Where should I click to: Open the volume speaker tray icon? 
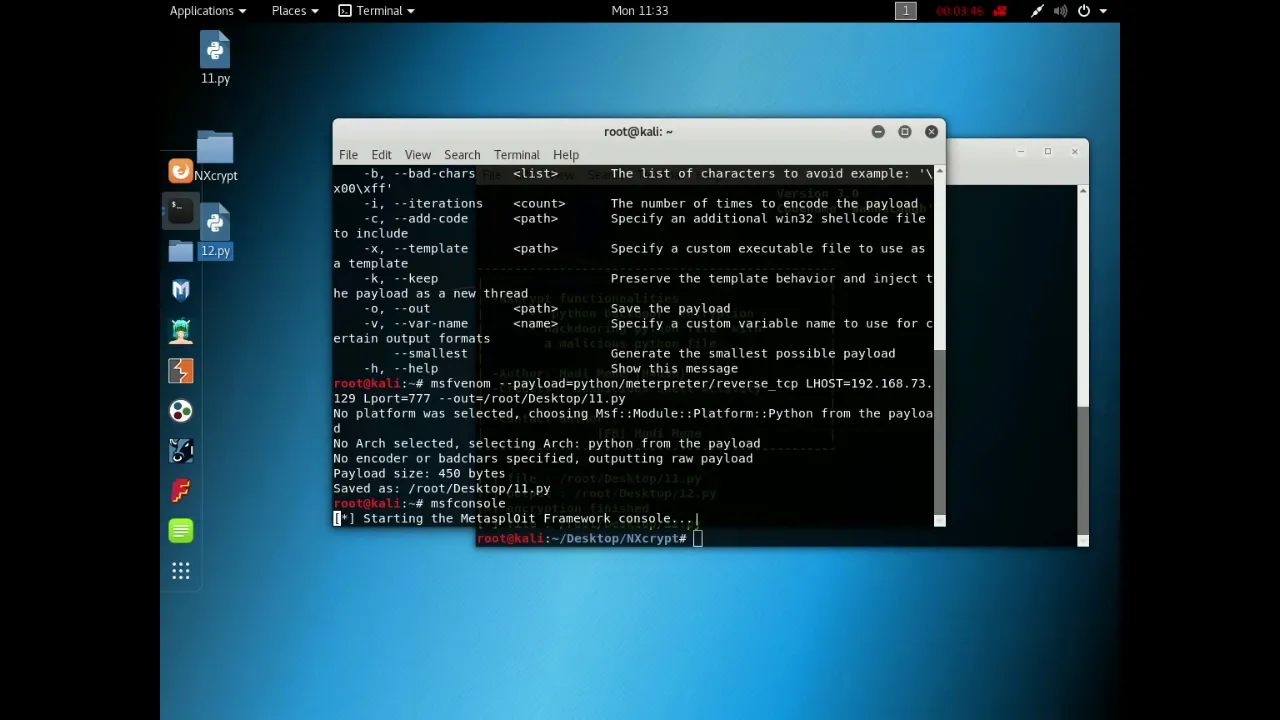click(x=1060, y=10)
